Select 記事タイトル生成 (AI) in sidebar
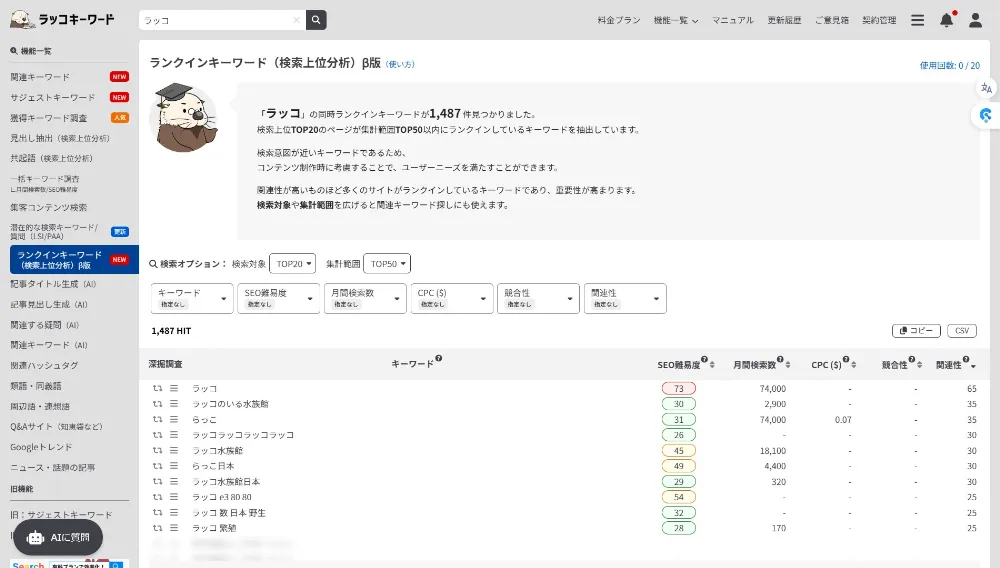 (53, 284)
